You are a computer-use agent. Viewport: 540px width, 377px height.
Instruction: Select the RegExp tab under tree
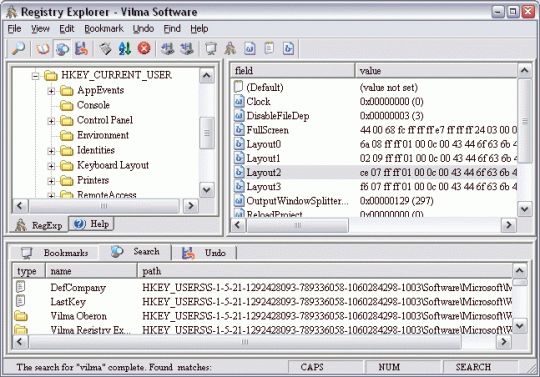tap(39, 225)
